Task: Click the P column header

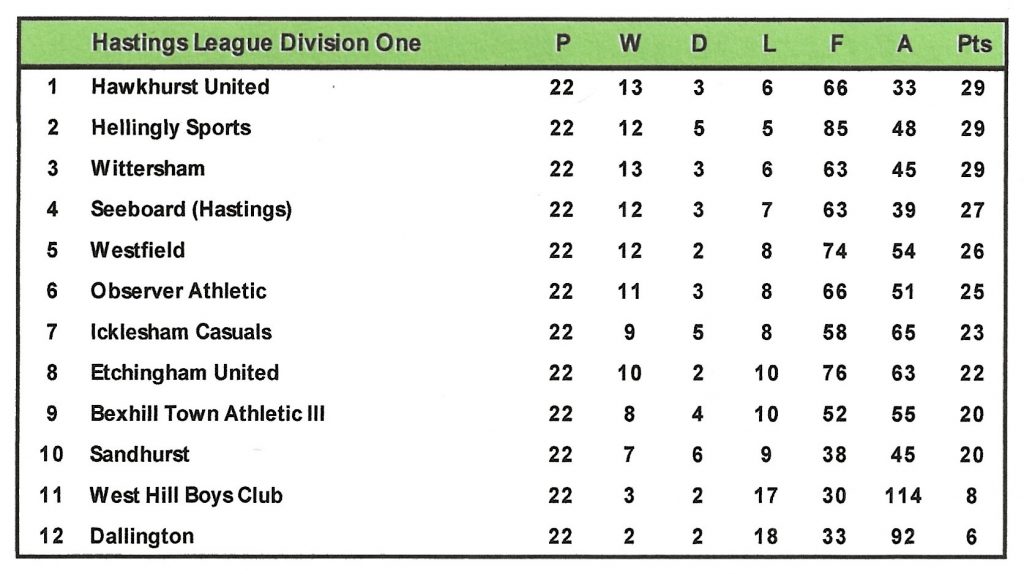Action: [563, 44]
